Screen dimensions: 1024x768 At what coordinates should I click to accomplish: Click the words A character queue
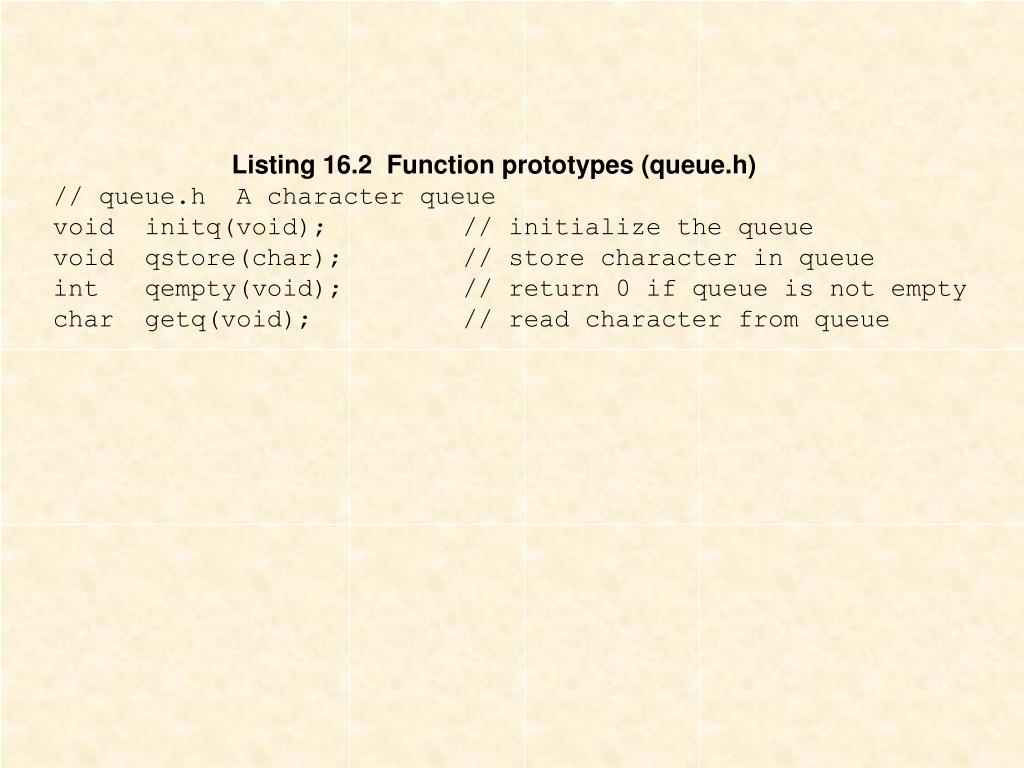point(366,197)
